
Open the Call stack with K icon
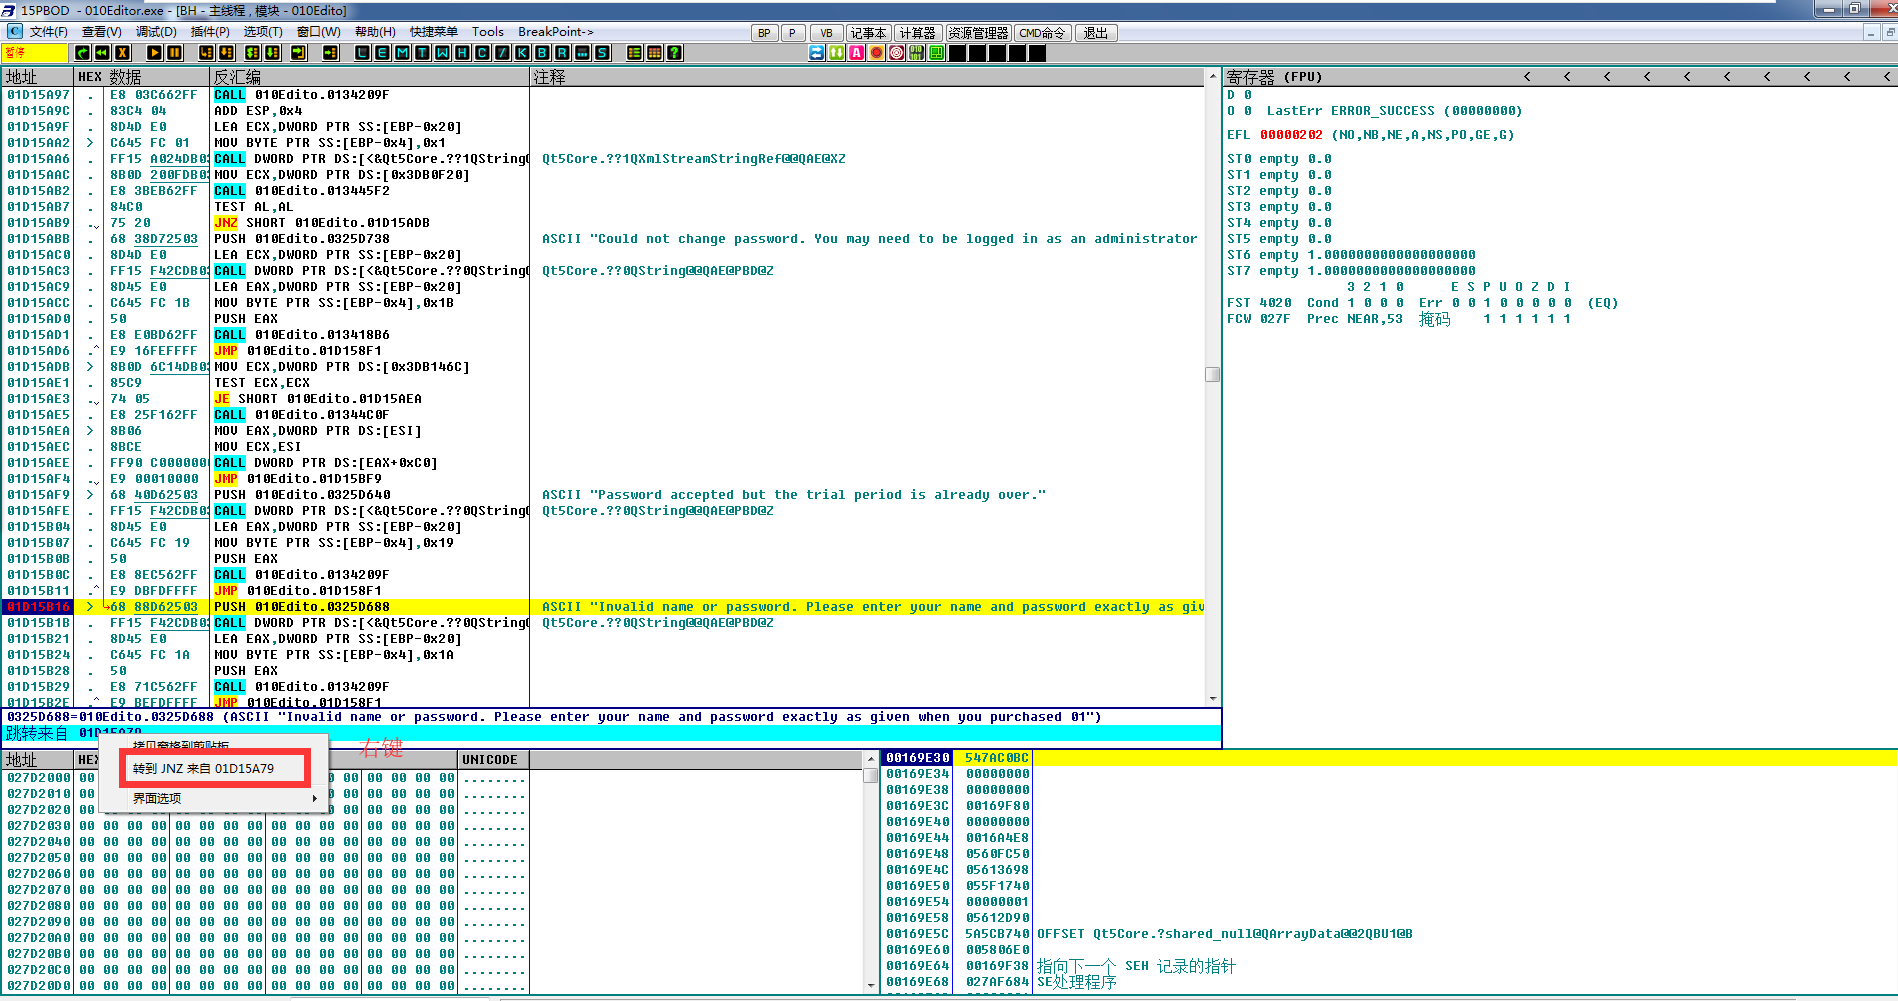click(x=522, y=53)
